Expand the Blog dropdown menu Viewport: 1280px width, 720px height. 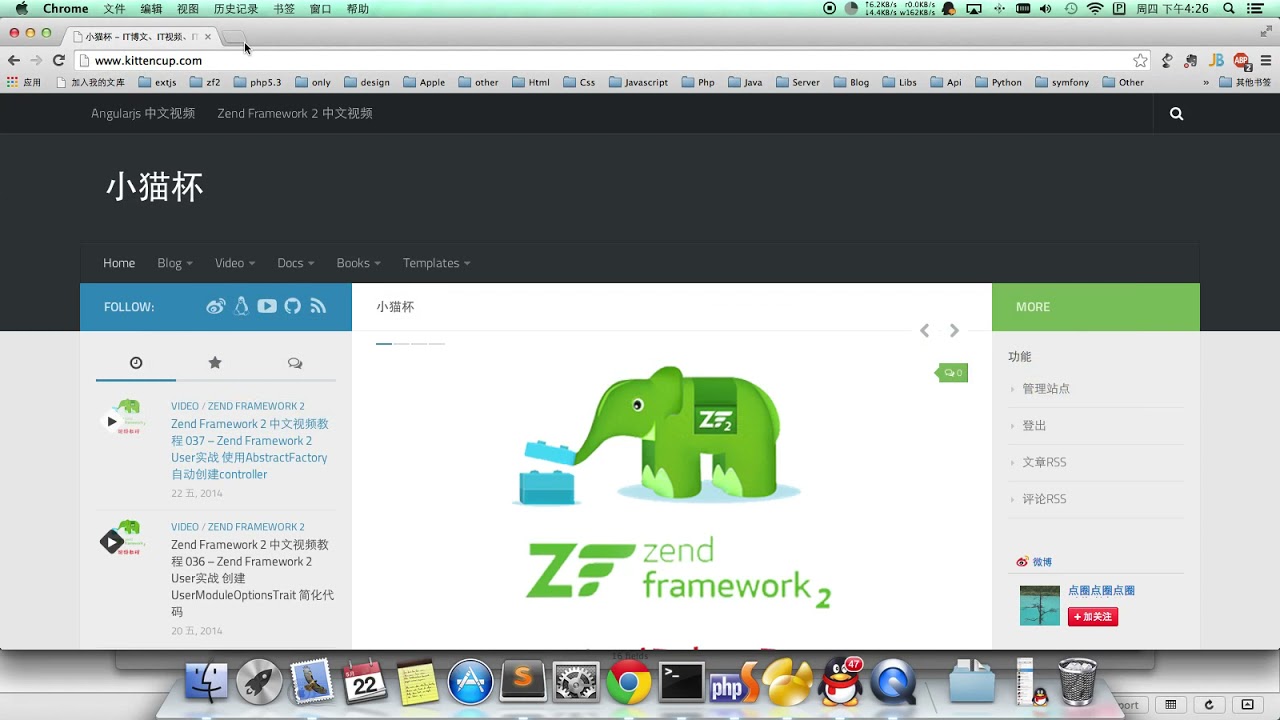click(x=175, y=263)
